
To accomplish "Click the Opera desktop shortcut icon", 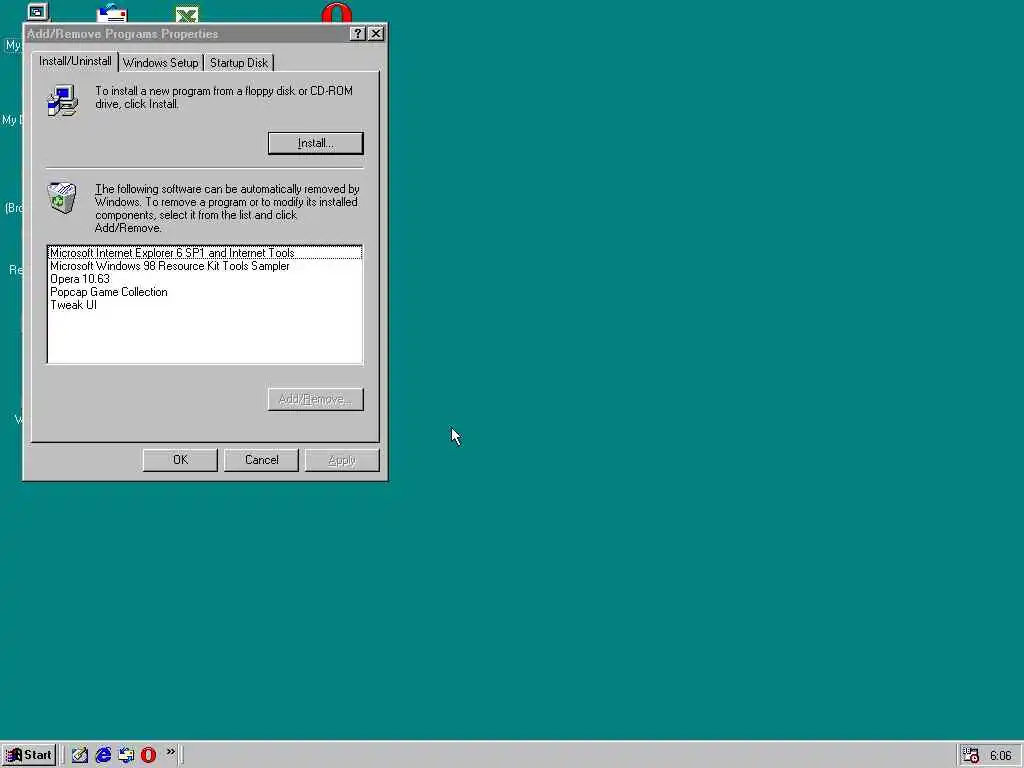I will click(336, 12).
